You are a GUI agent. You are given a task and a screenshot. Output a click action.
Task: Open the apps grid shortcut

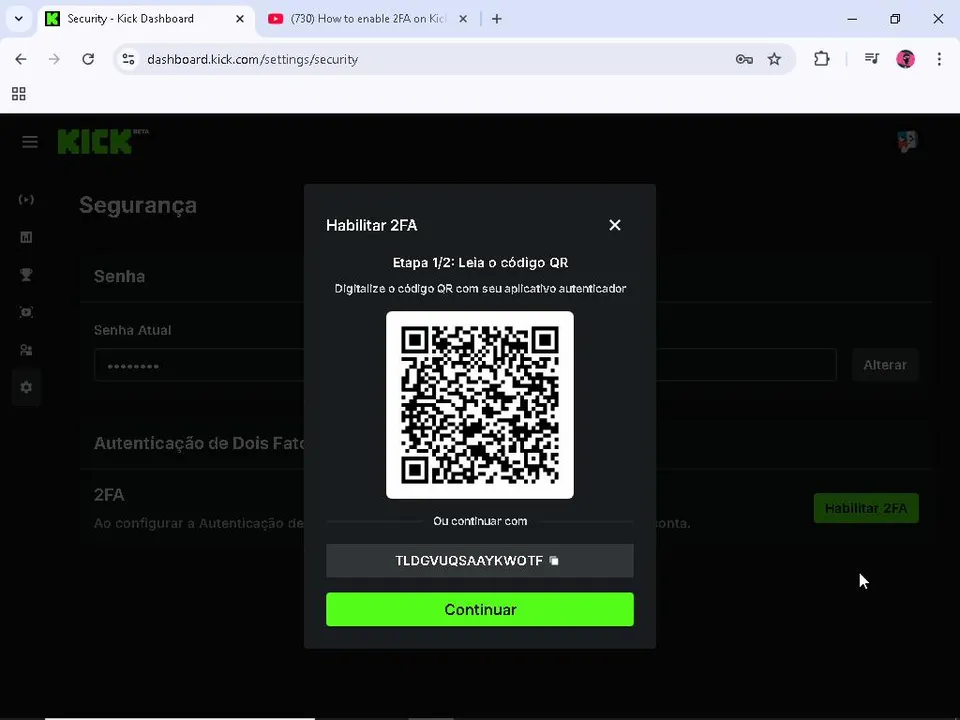19,94
